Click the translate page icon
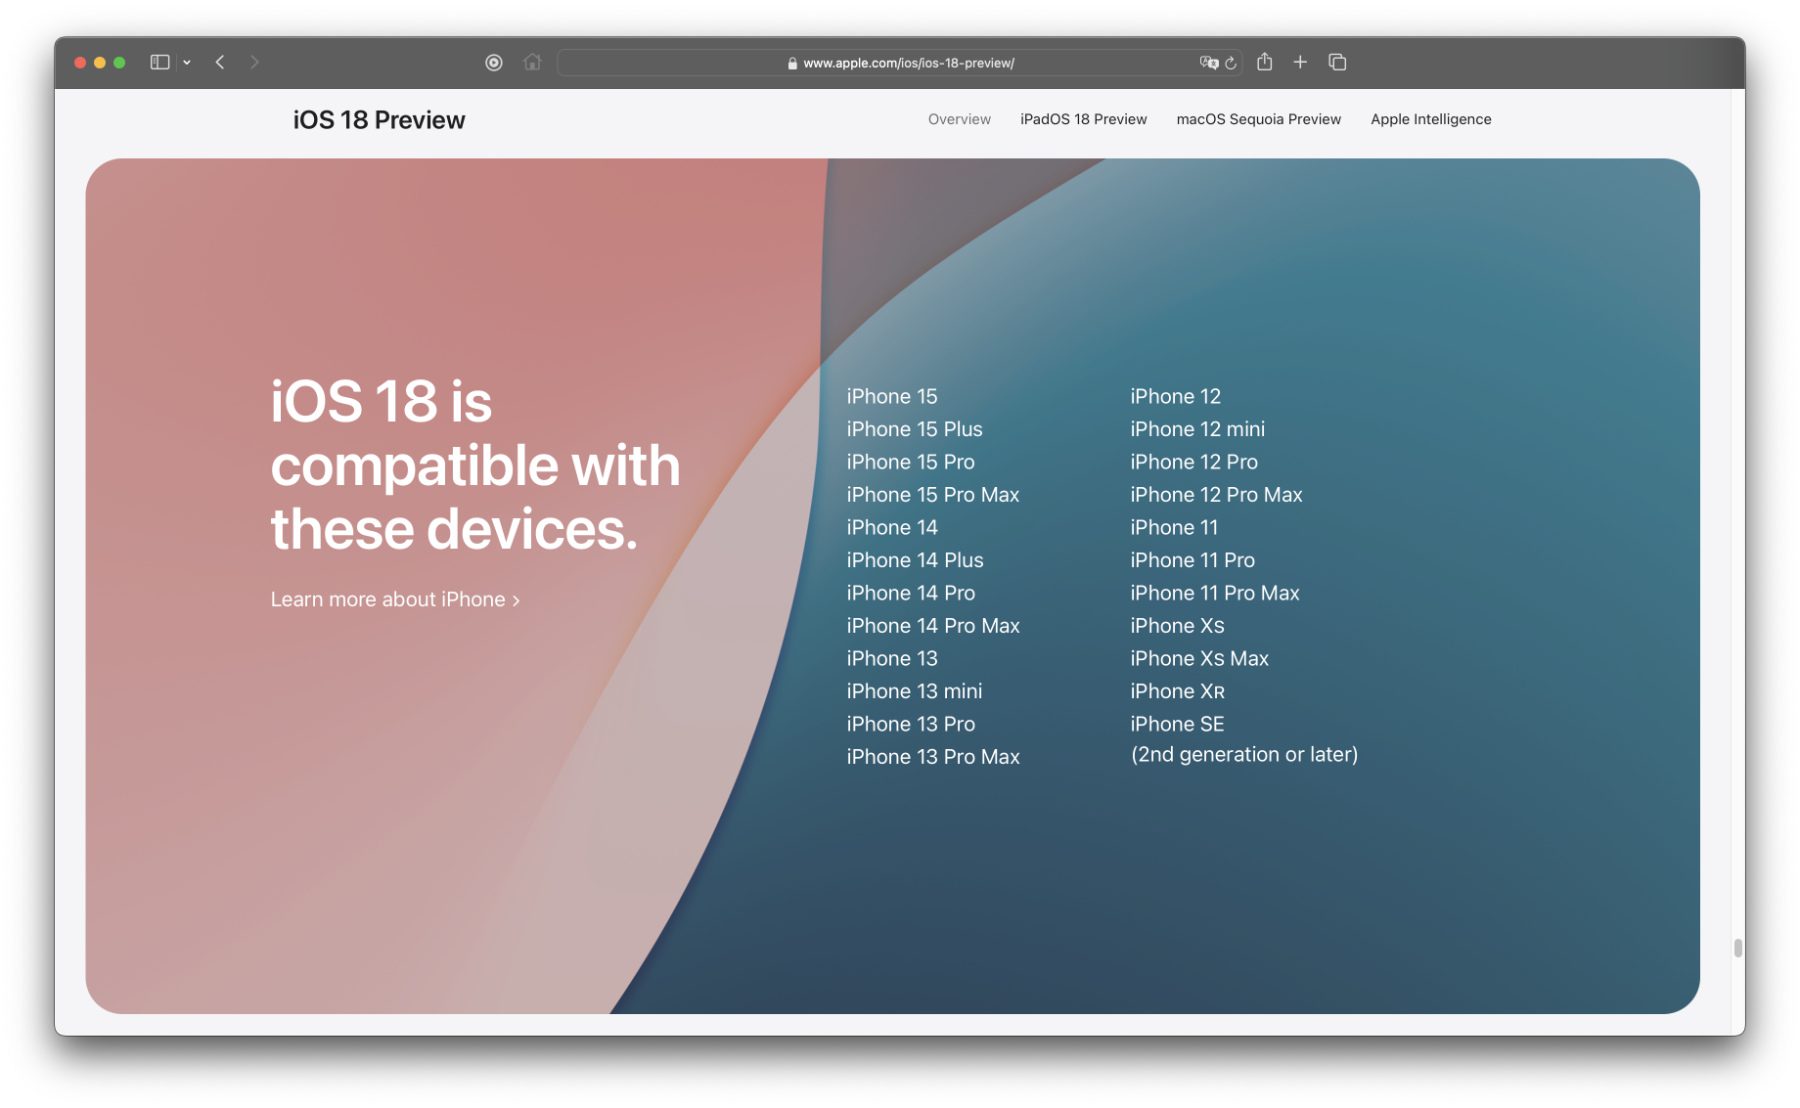1800x1108 pixels. 1208,62
